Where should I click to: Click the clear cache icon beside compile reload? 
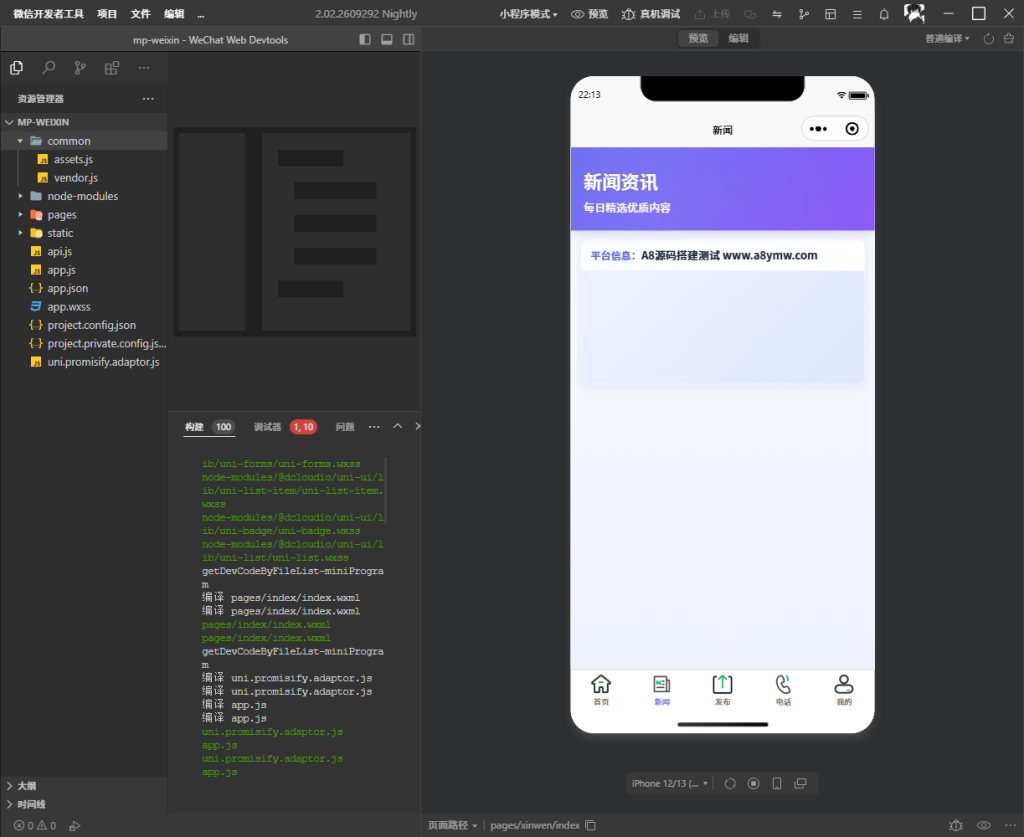click(1009, 39)
